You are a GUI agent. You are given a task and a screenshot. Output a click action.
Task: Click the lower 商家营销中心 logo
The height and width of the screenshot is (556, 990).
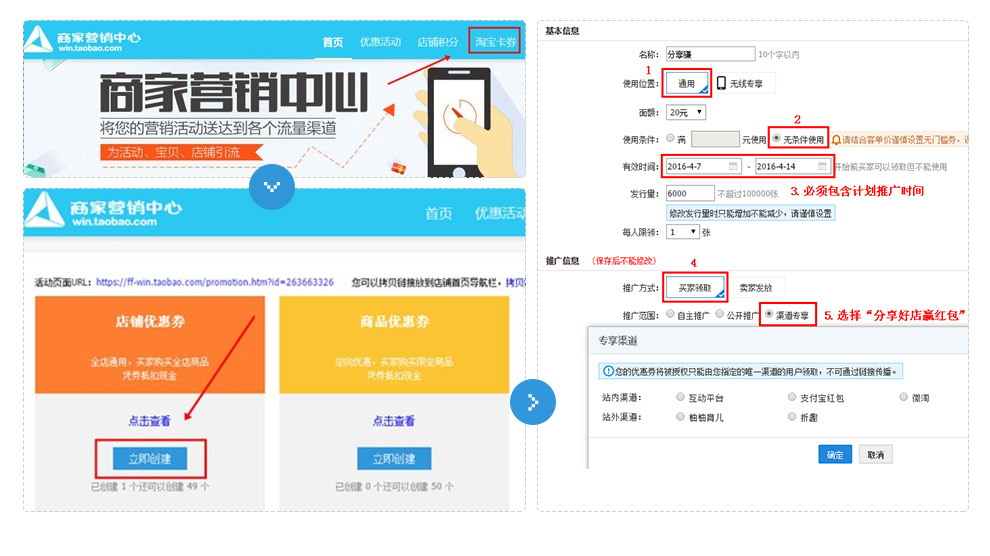click(104, 210)
